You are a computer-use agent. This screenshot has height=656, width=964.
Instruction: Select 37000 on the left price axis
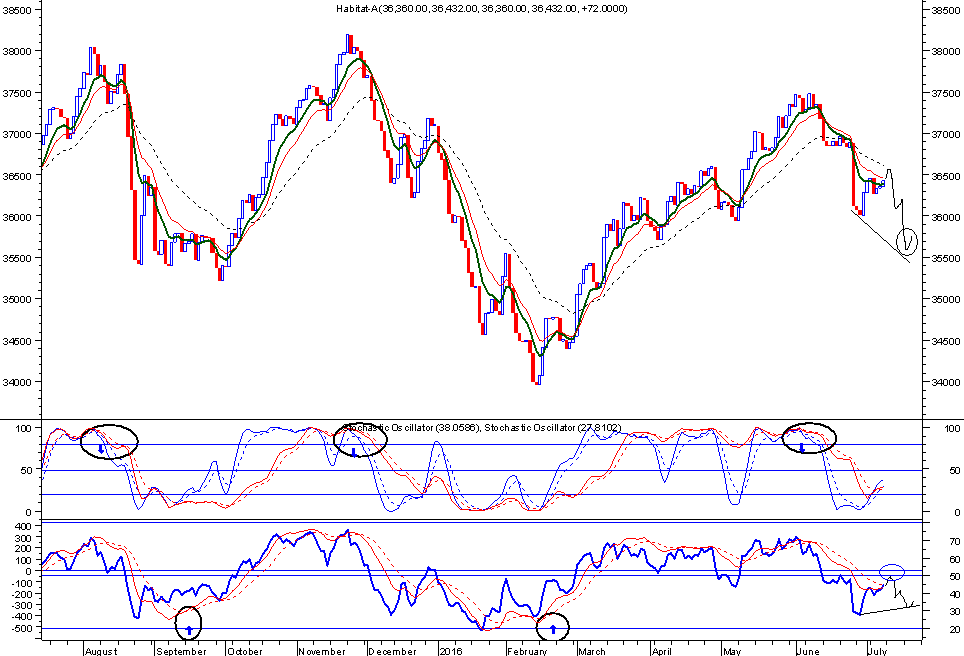click(x=17, y=135)
